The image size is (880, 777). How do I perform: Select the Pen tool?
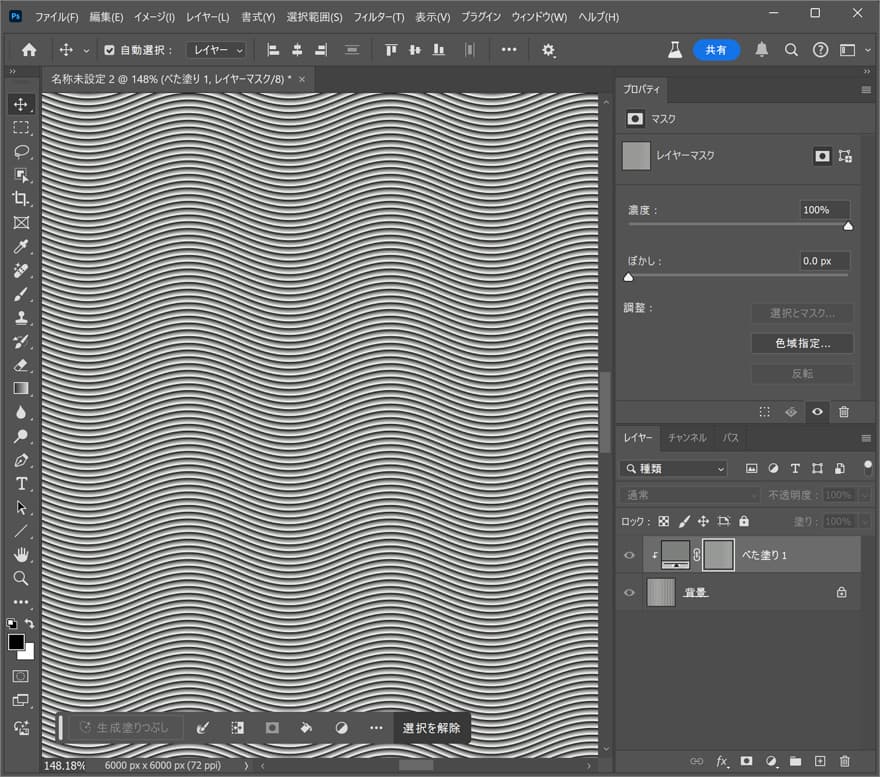point(21,460)
